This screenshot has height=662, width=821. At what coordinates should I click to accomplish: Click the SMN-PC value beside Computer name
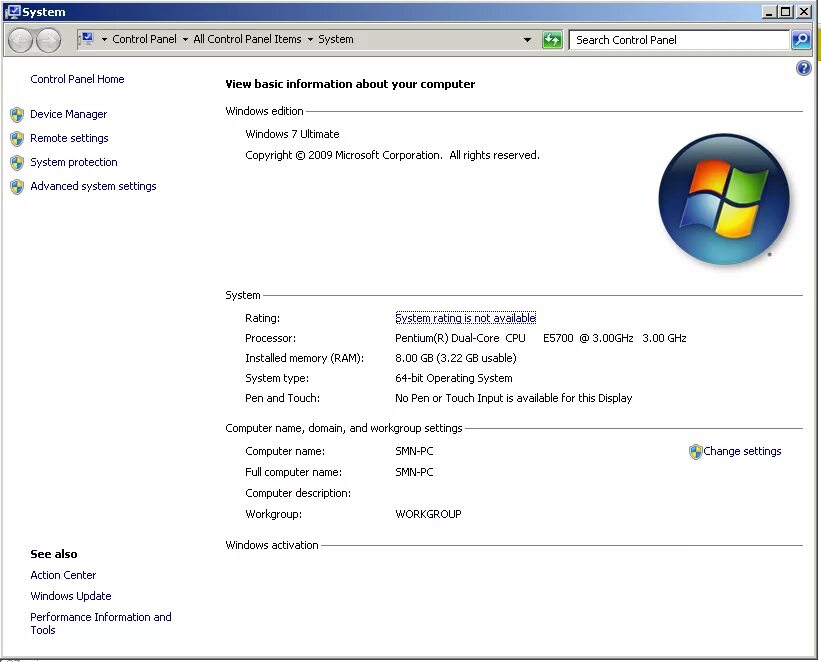(414, 451)
